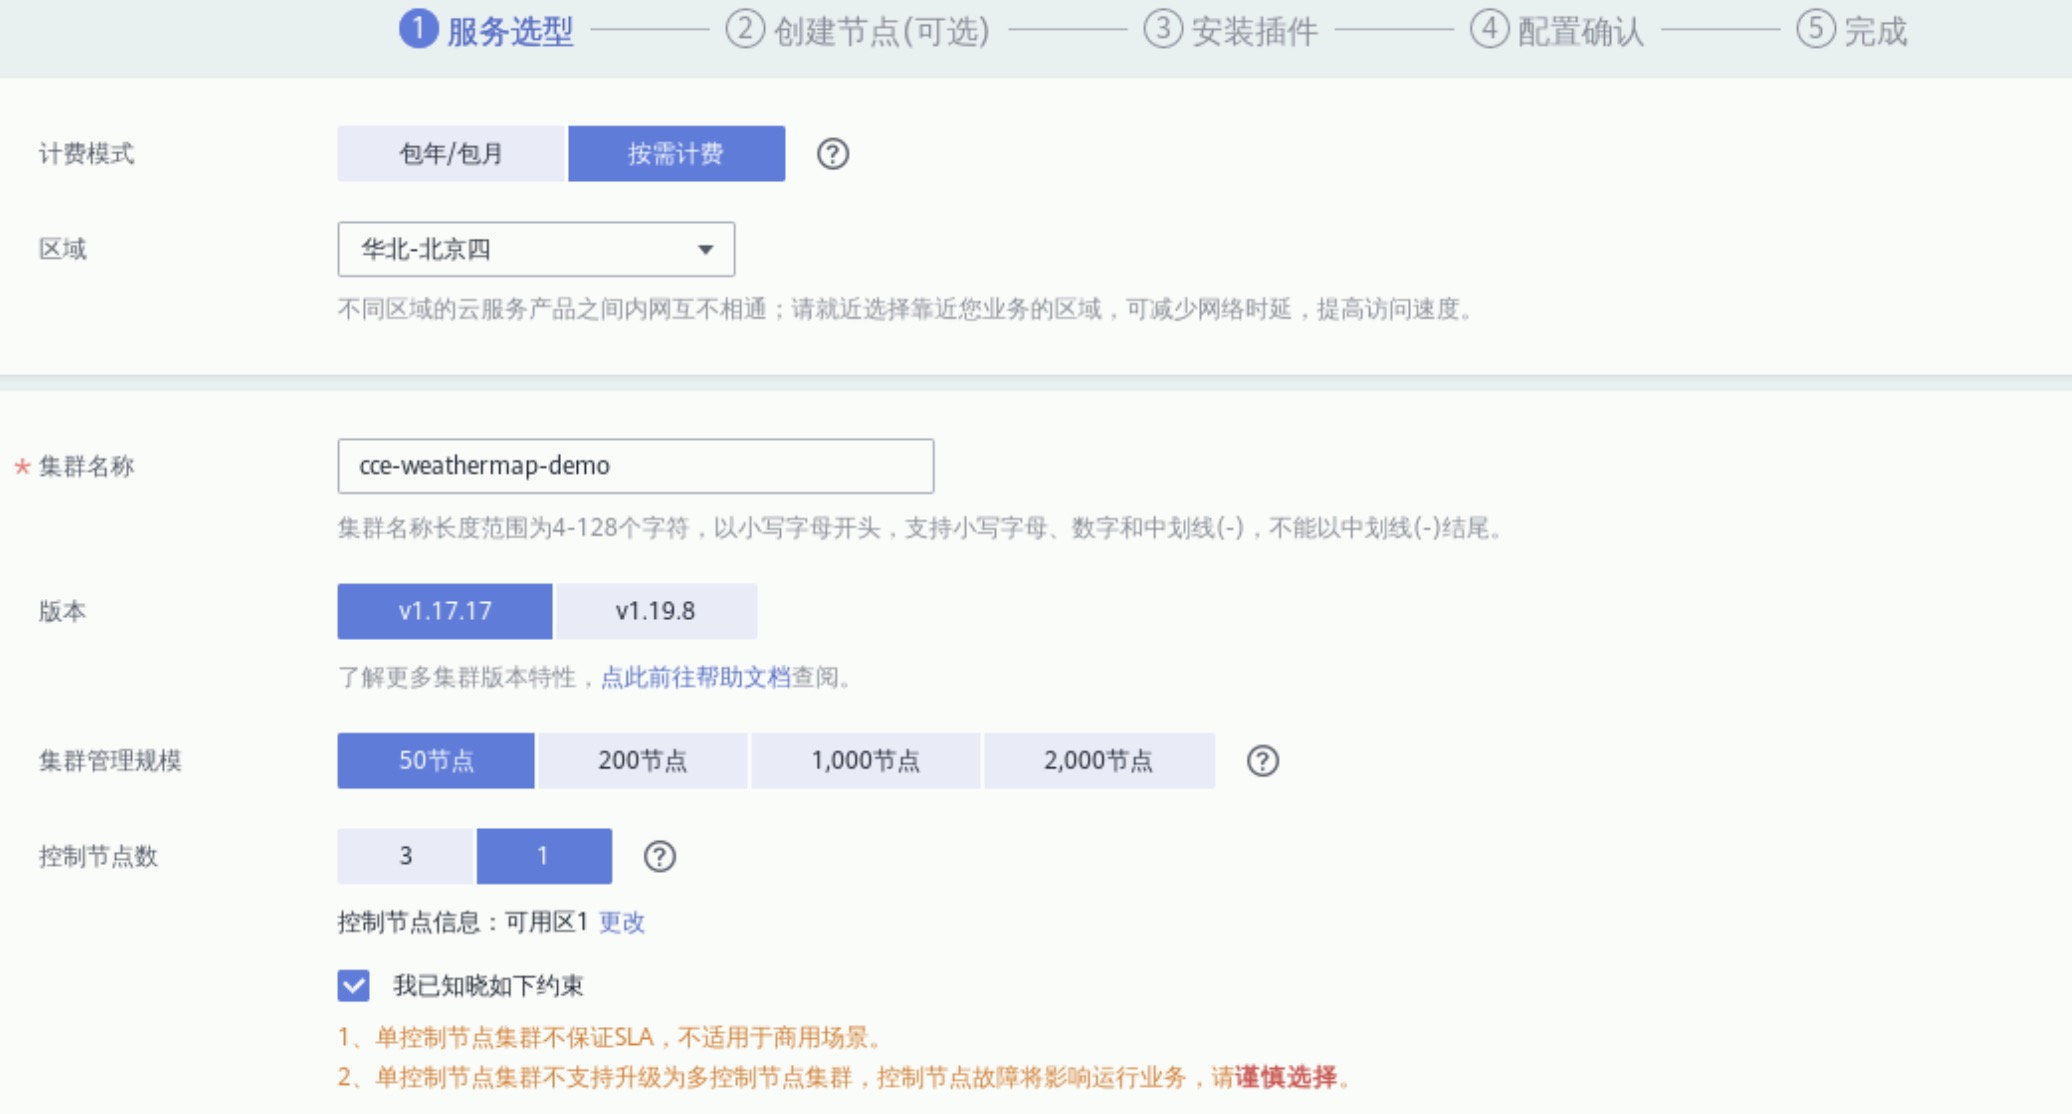This screenshot has width=2072, height=1114.
Task: Click step 4 circle 配置确认
Action: click(1489, 29)
